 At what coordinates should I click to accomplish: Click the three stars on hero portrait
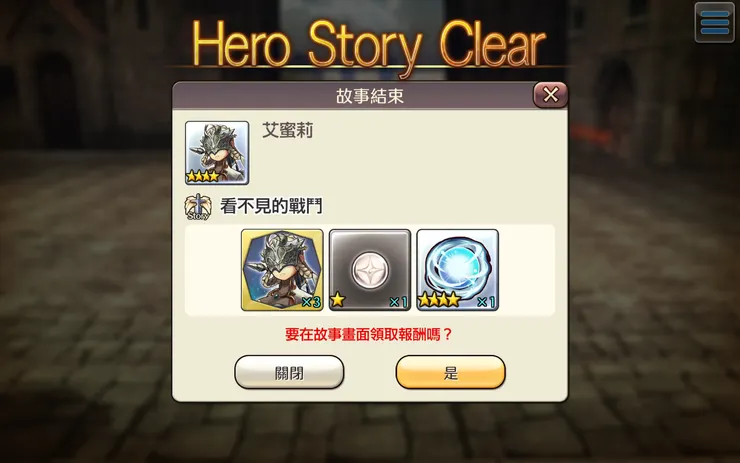[x=203, y=176]
